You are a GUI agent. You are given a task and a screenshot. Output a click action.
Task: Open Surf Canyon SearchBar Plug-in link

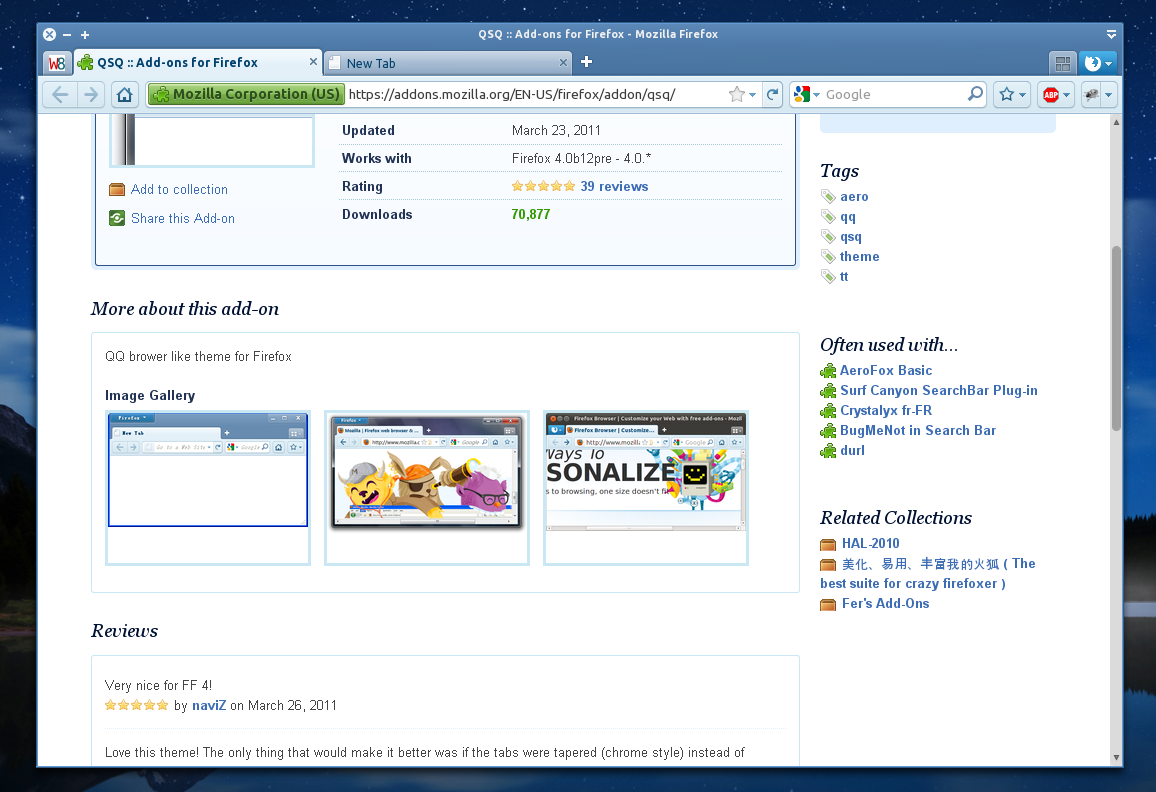[x=939, y=390]
